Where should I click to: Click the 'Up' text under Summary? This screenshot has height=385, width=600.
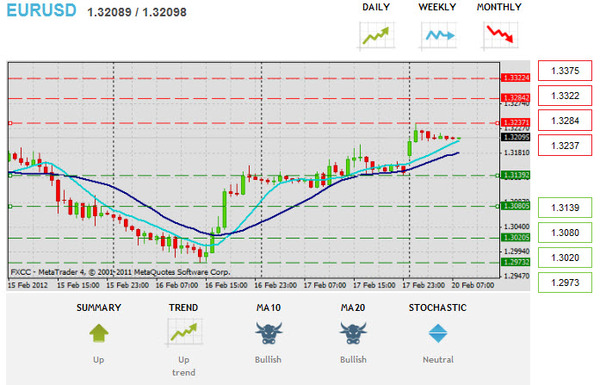[x=99, y=360]
